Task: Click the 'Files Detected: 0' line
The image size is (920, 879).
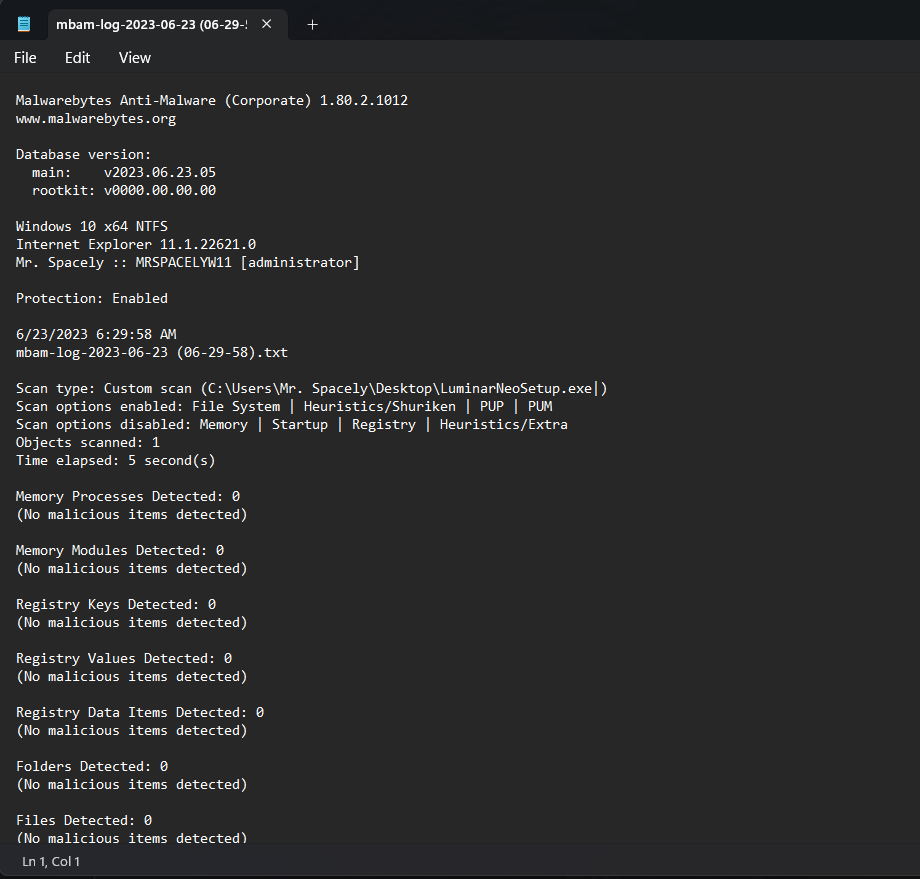Action: pos(84,820)
